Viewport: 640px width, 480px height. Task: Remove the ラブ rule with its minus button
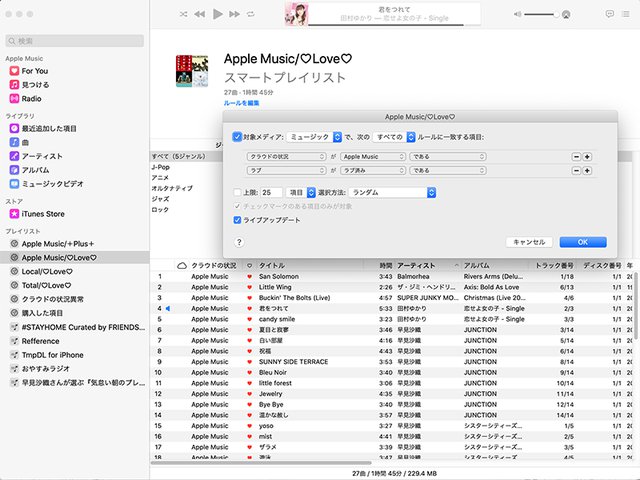575,171
